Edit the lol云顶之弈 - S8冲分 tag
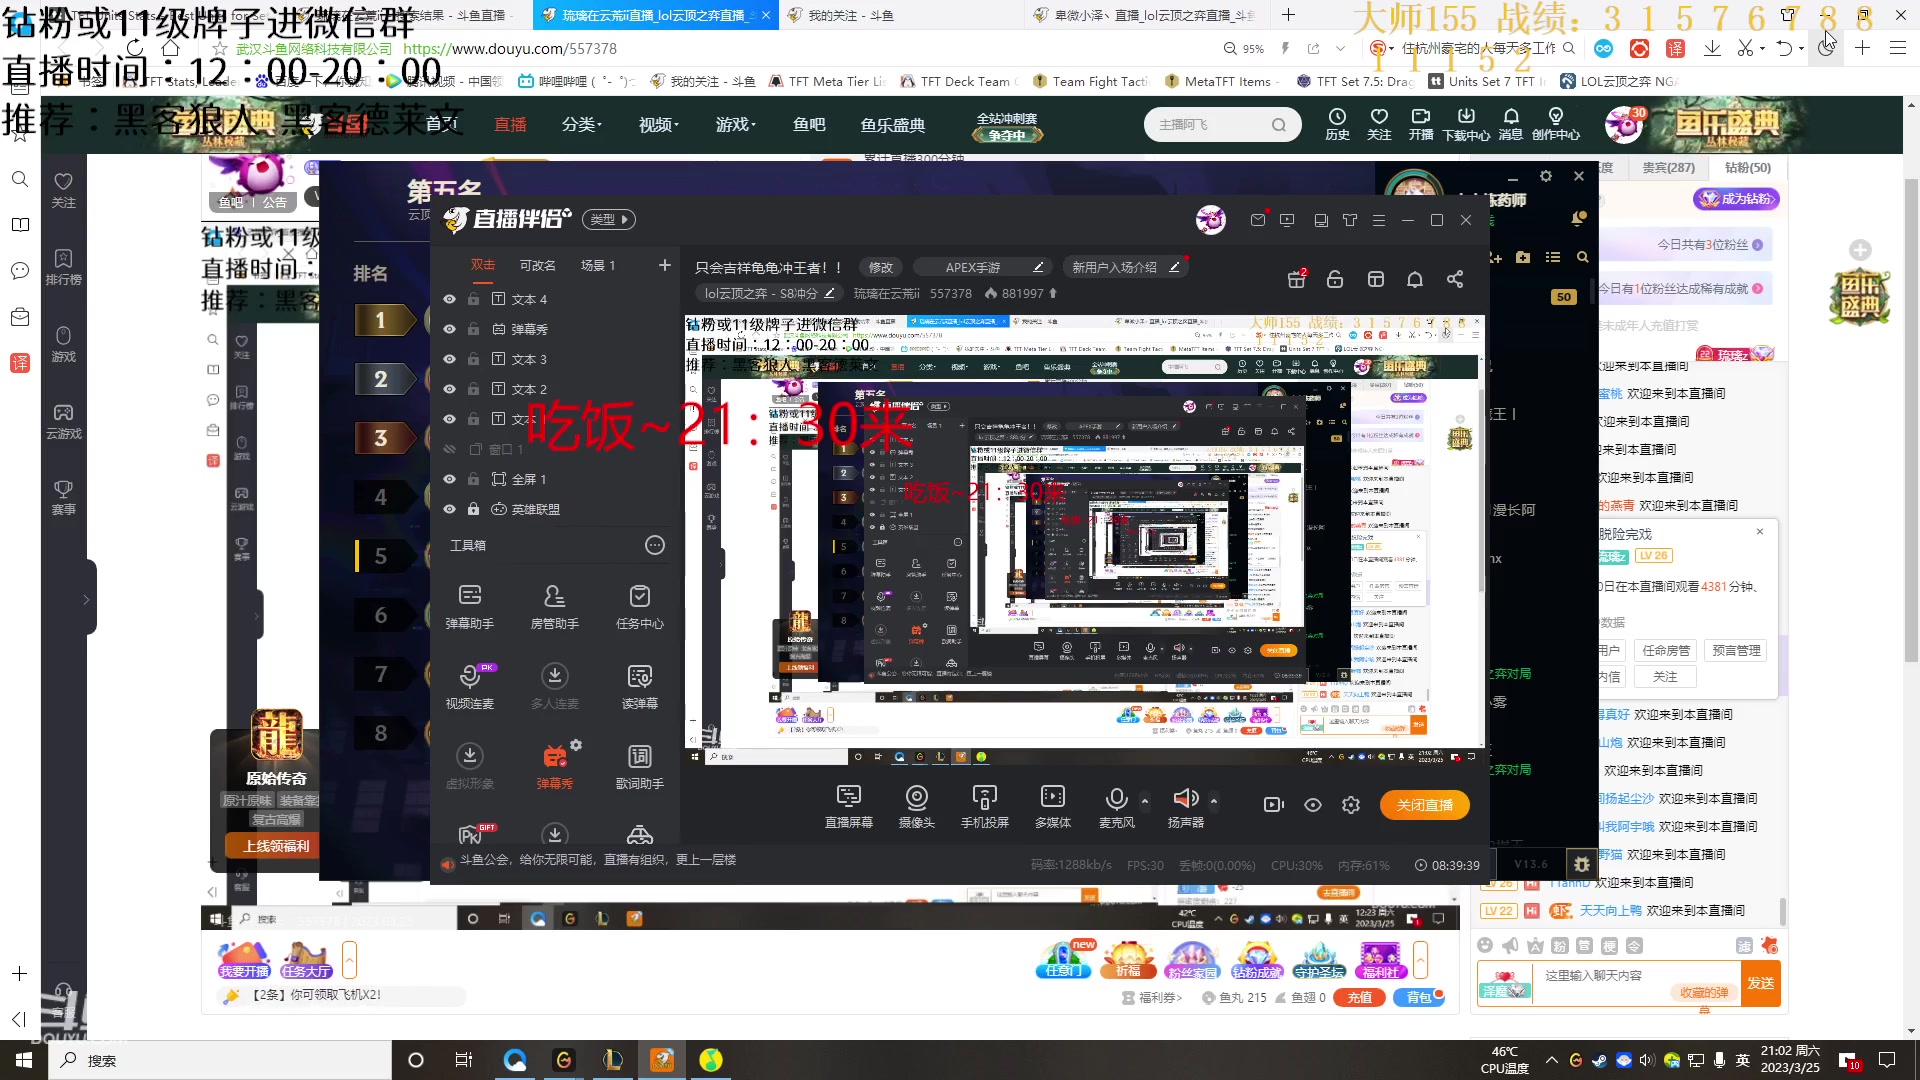 [x=769, y=293]
